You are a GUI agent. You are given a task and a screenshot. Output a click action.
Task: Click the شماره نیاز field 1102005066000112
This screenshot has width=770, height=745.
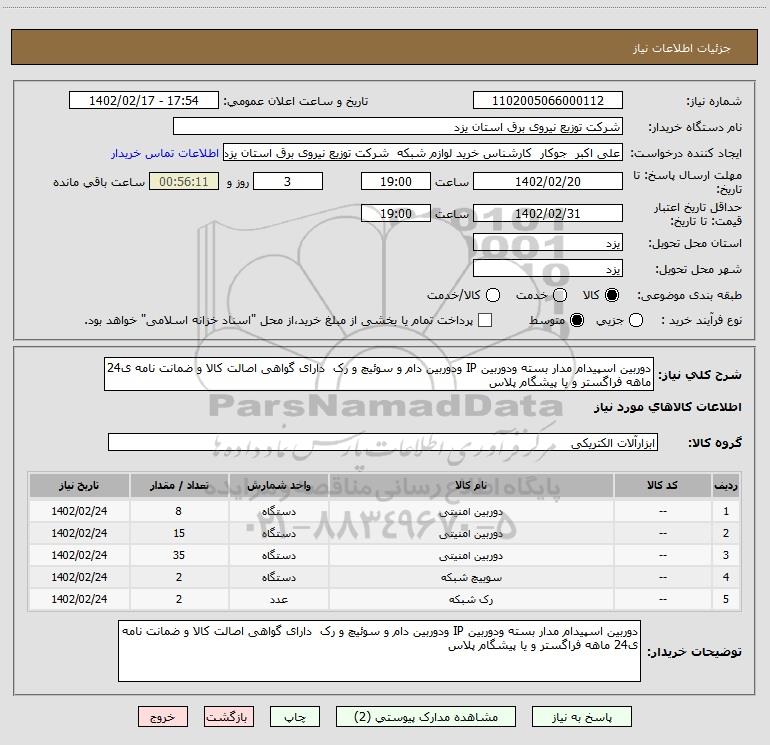[548, 101]
